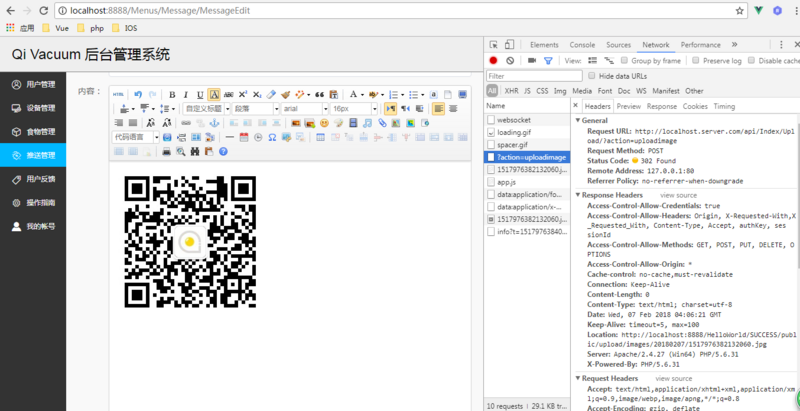Attach a file with paperclip icon
The height and width of the screenshot is (411, 800).
tap(382, 123)
